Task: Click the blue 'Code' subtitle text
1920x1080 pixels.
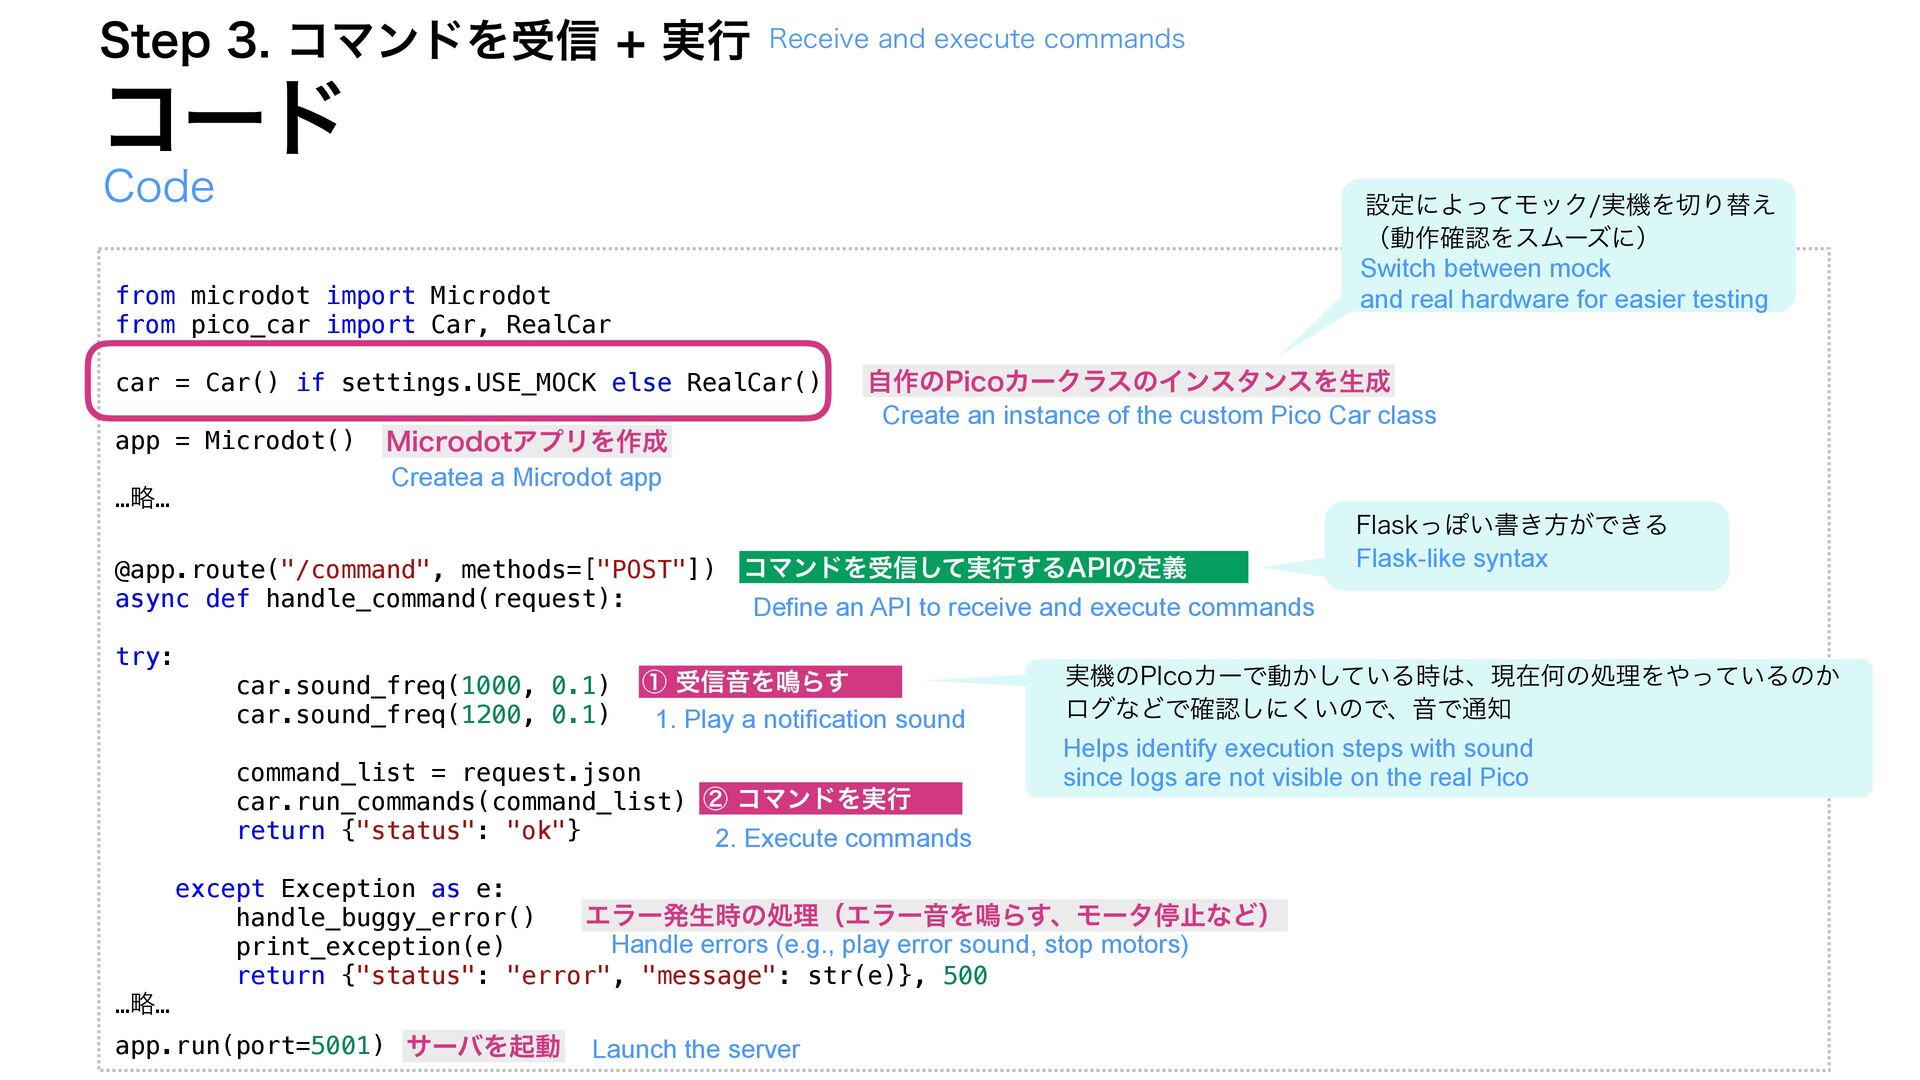Action: pos(159,187)
